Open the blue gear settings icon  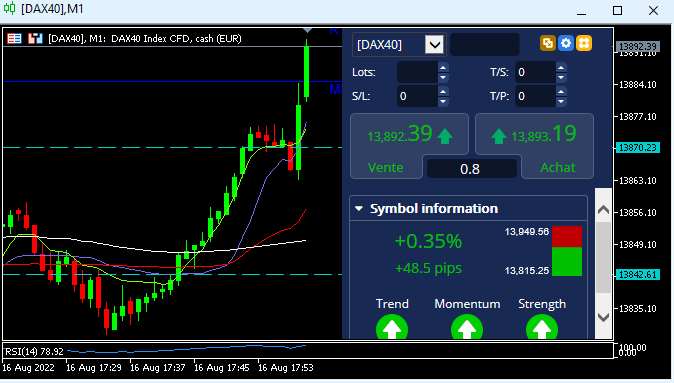pyautogui.click(x=566, y=43)
